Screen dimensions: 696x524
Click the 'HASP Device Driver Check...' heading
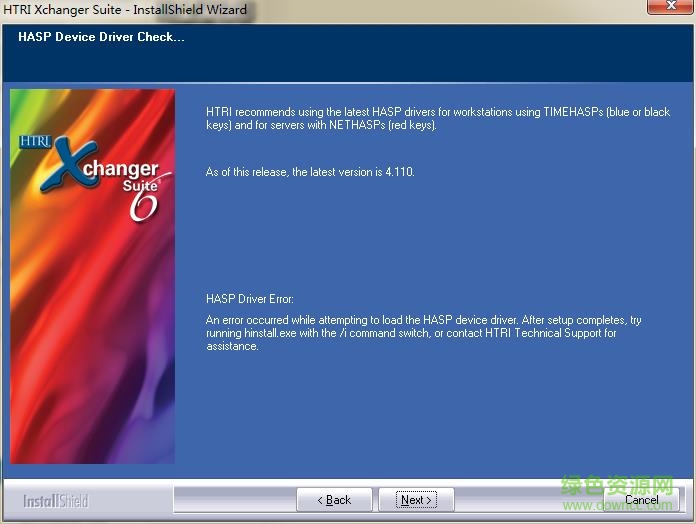(101, 37)
